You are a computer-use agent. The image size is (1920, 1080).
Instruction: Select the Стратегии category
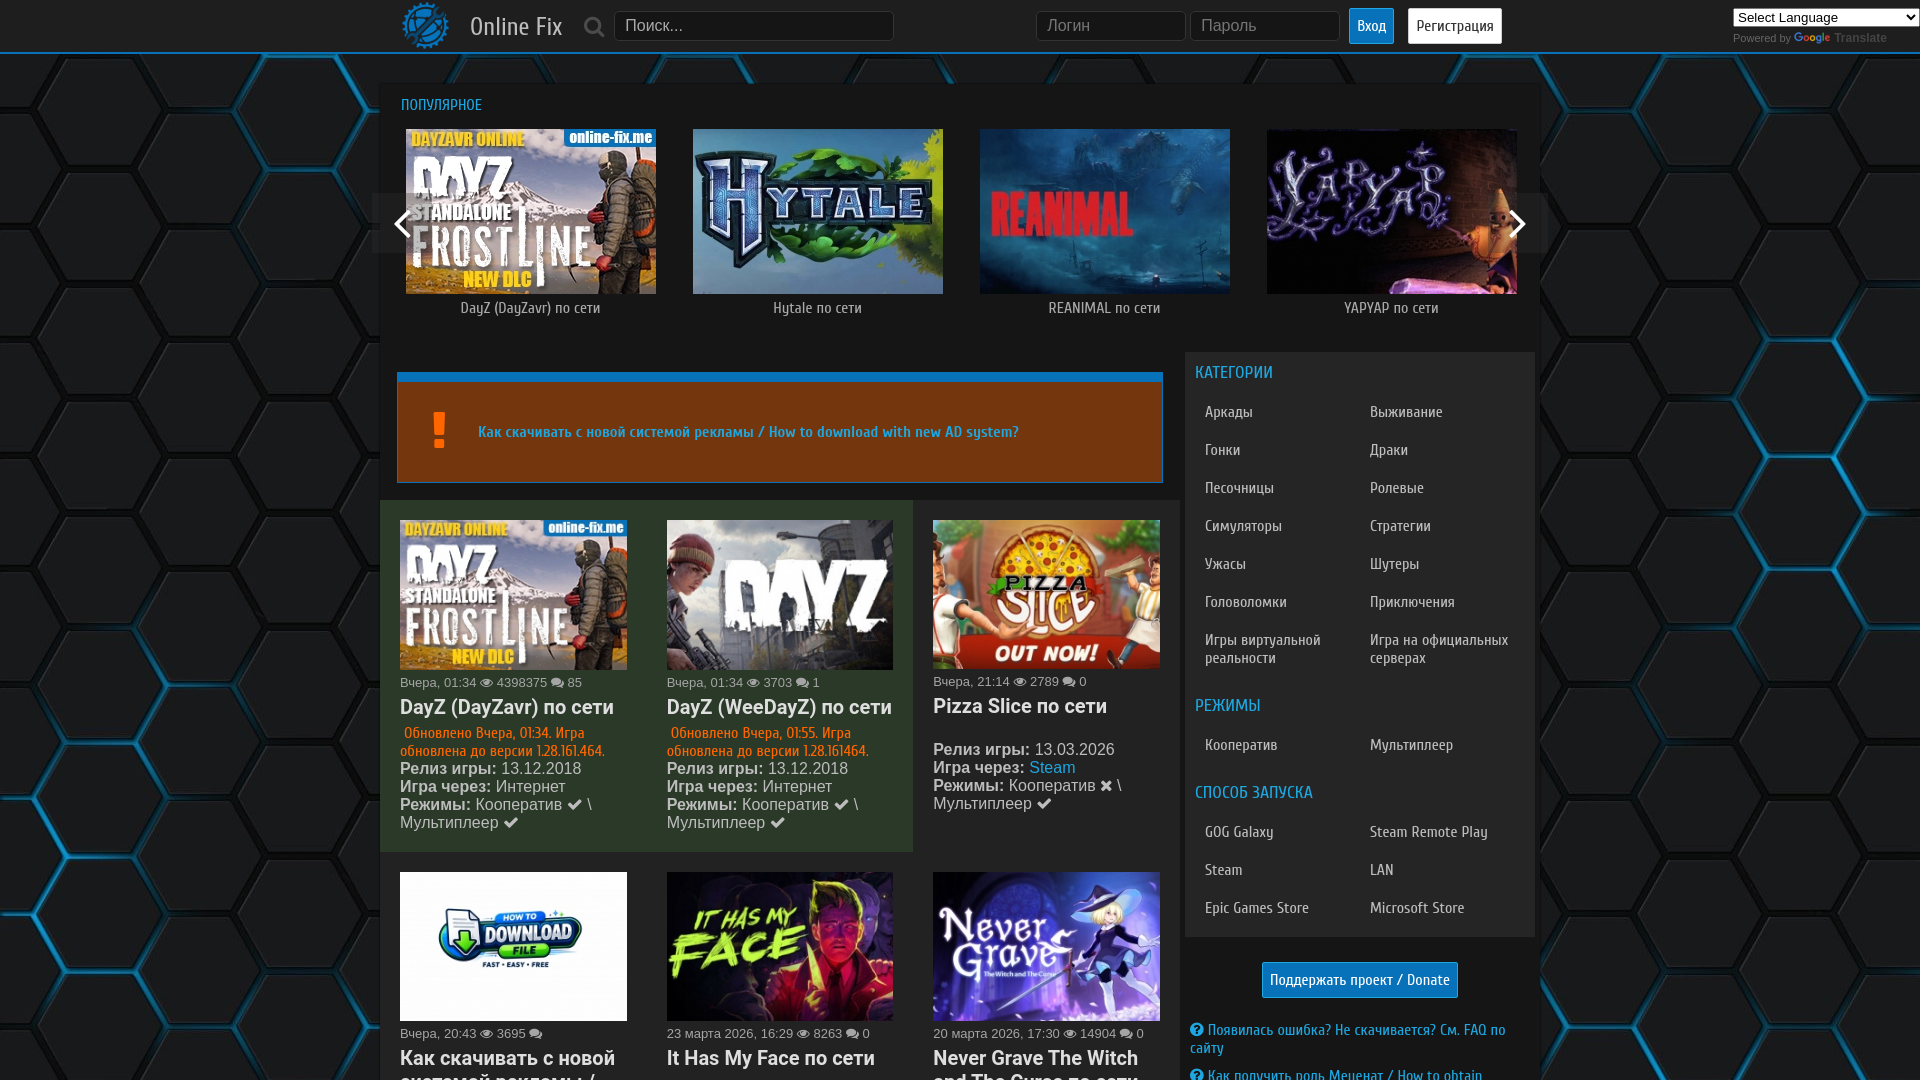tap(1400, 526)
